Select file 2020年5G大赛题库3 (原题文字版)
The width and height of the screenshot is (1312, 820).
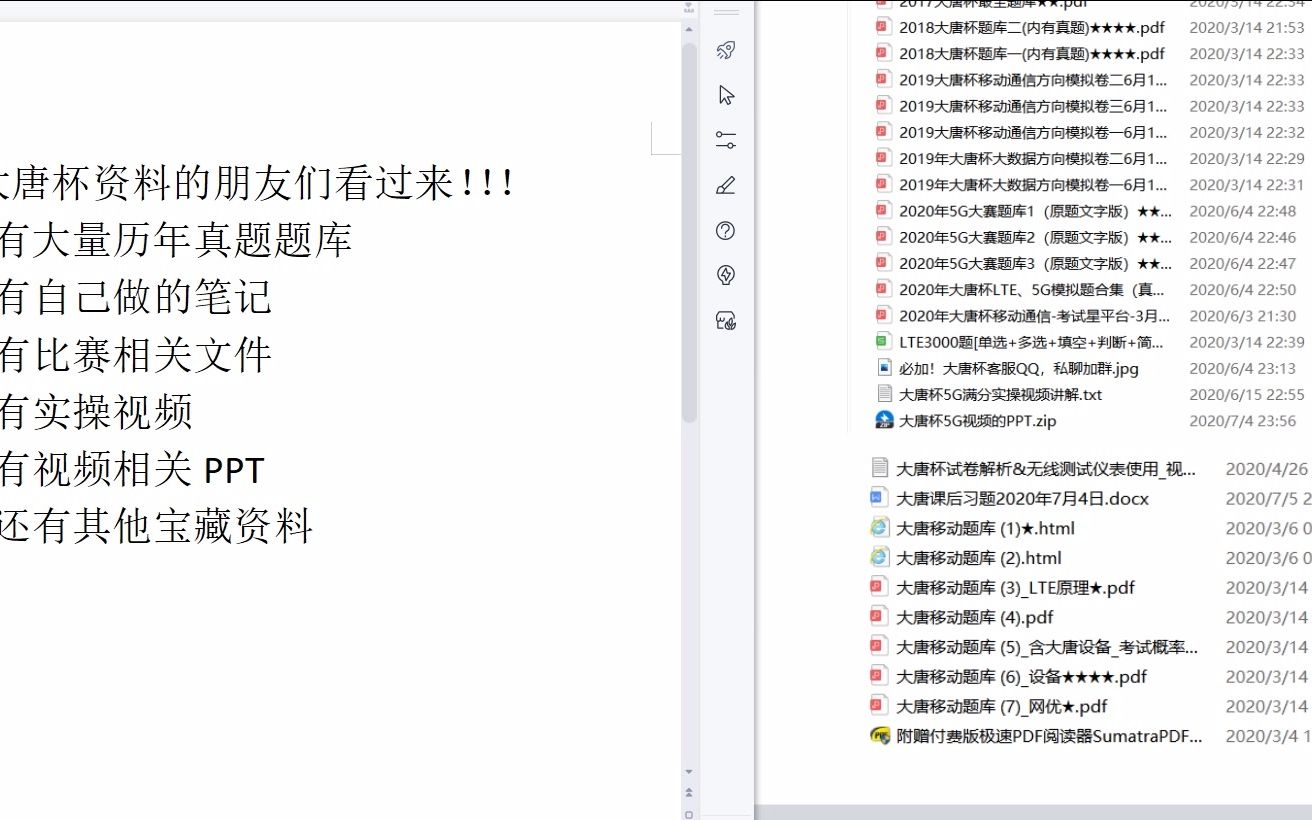click(1035, 263)
